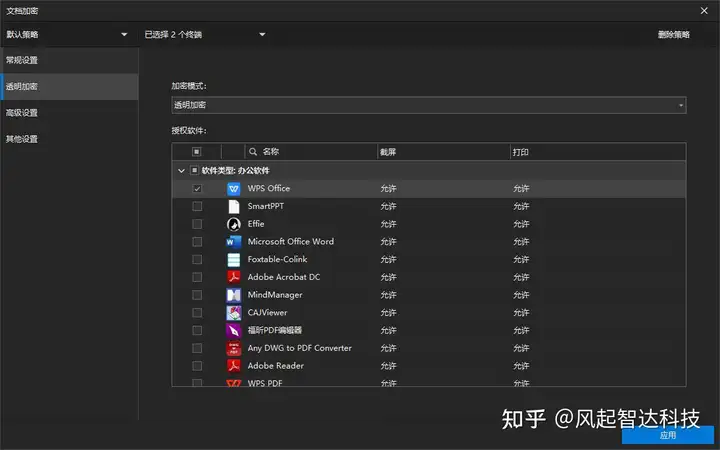Click 截屏 允许 value for MindManager

click(x=388, y=295)
